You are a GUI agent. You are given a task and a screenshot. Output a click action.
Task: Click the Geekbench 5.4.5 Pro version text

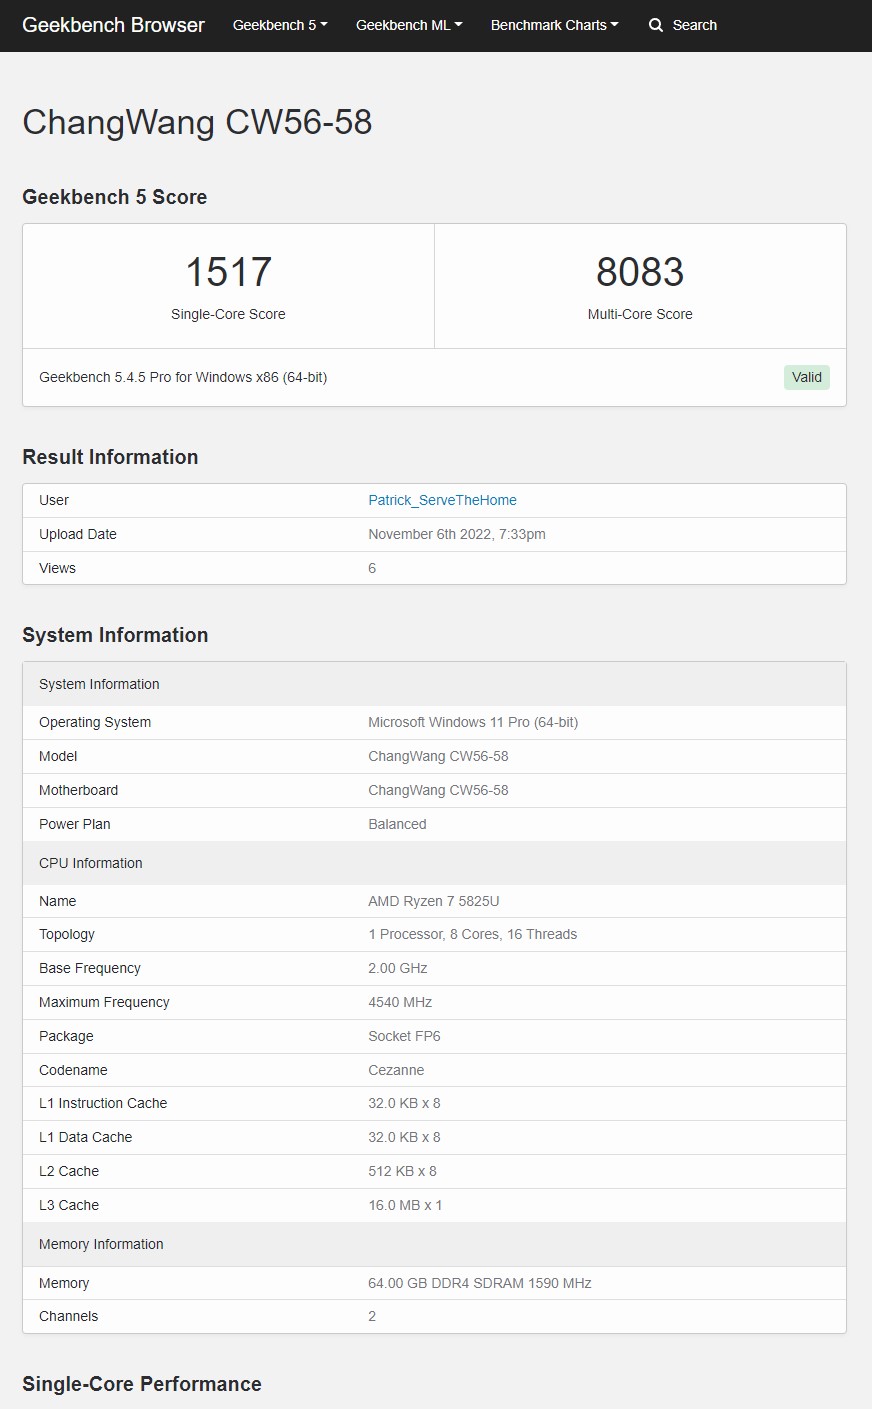183,377
